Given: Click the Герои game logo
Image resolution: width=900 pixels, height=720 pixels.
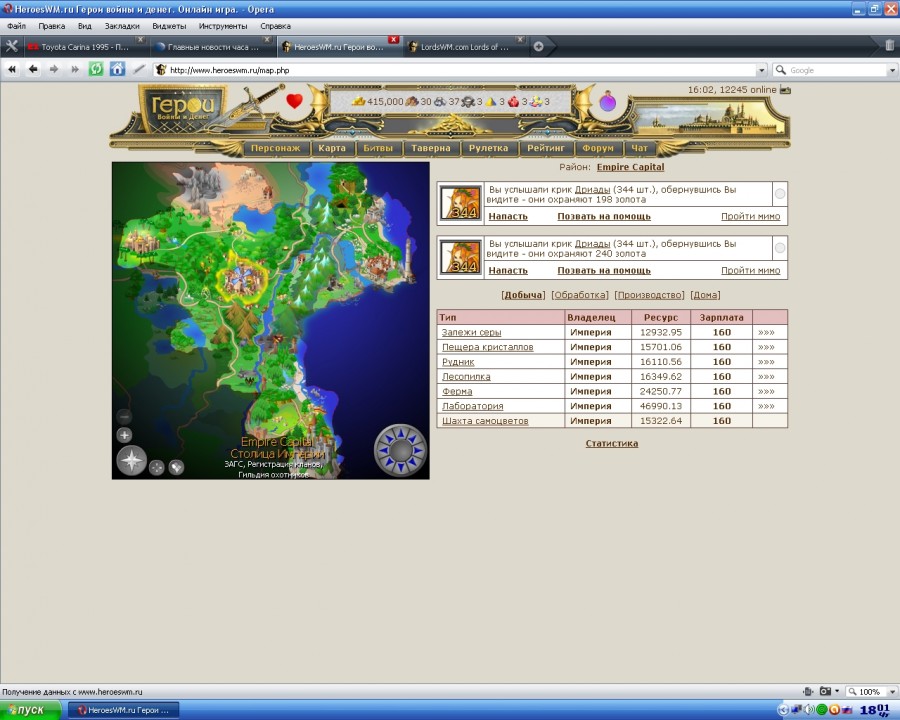Looking at the screenshot, I should (183, 108).
